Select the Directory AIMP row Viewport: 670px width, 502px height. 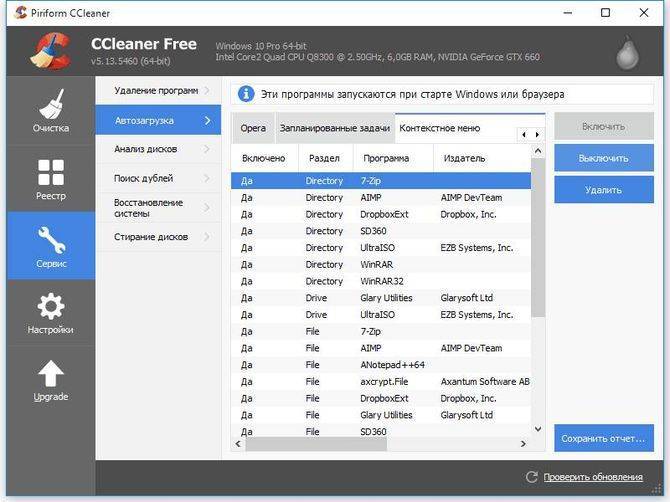(381, 197)
